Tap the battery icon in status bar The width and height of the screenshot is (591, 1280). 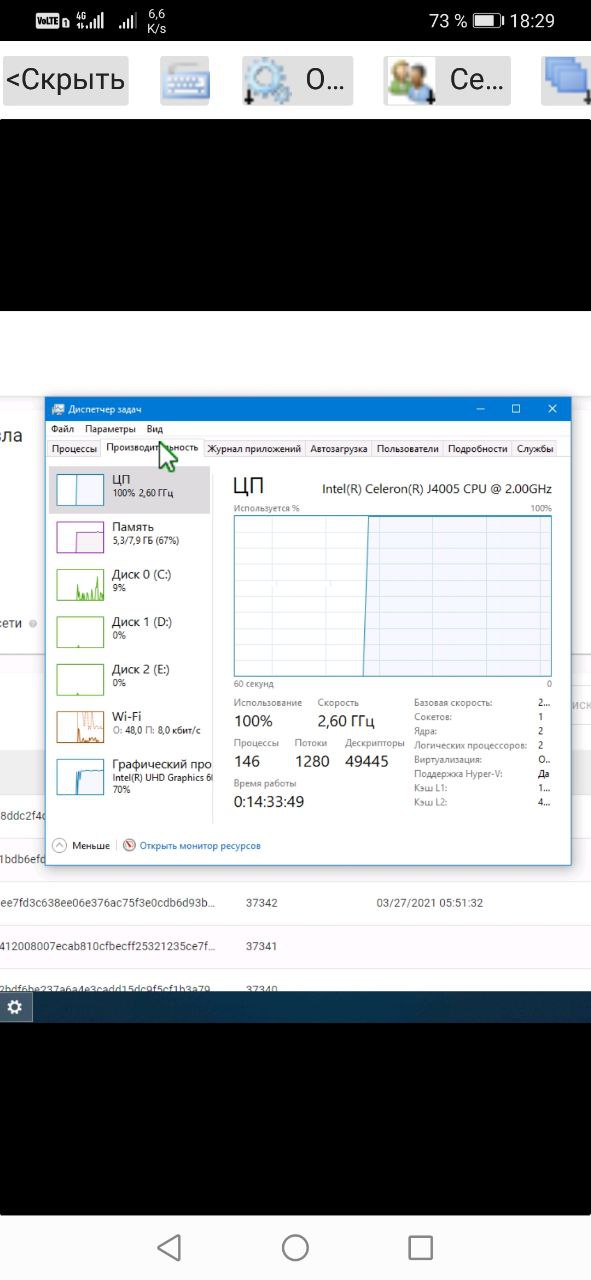pos(488,20)
